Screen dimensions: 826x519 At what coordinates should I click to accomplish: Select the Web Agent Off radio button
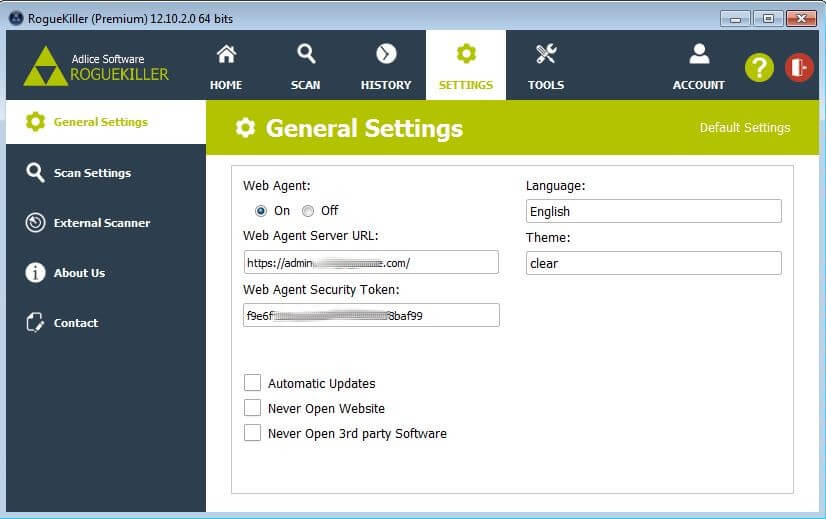[x=308, y=211]
